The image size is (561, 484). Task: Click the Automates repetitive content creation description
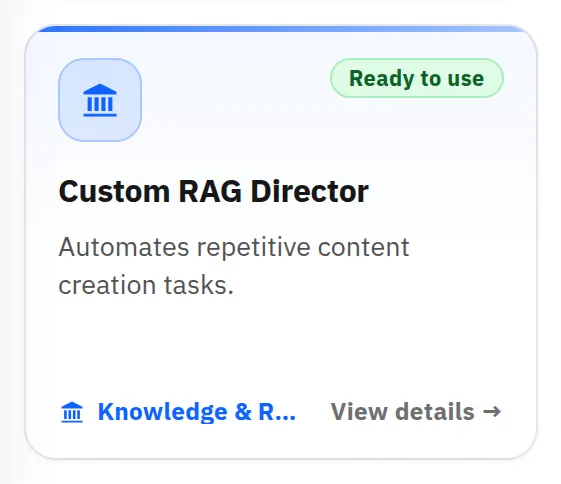234,266
